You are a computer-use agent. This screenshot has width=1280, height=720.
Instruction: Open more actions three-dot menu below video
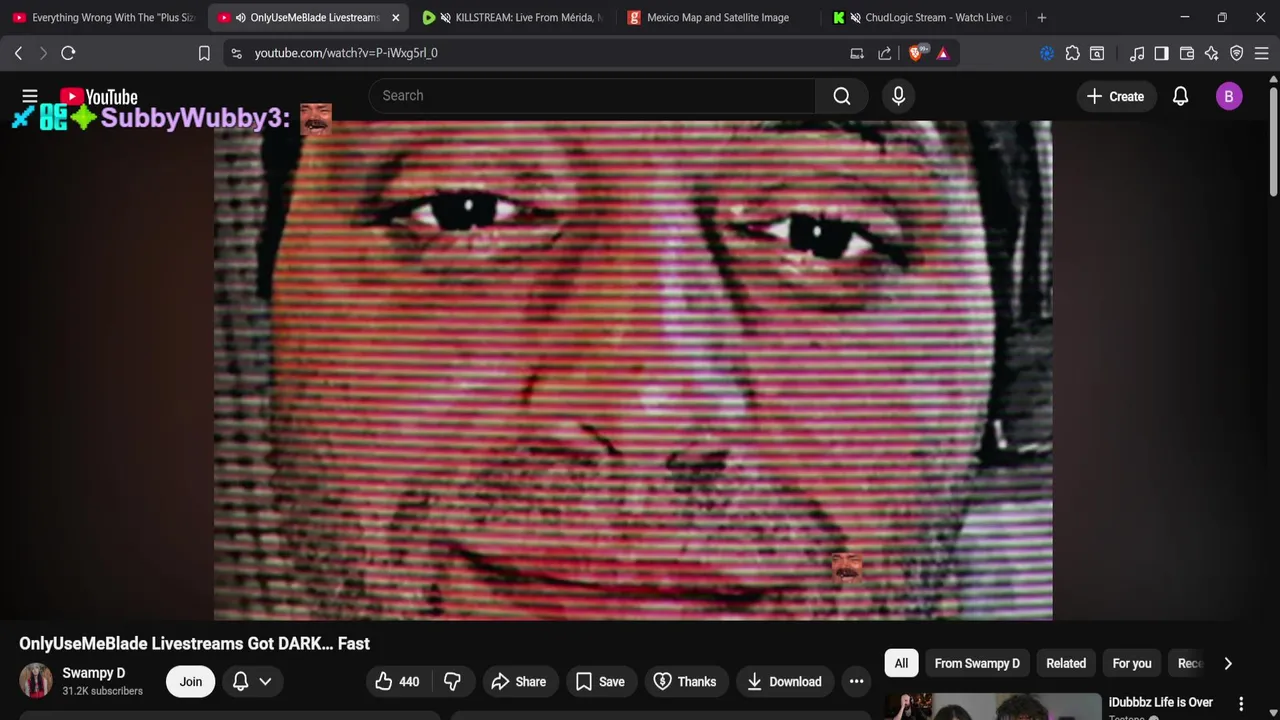856,682
